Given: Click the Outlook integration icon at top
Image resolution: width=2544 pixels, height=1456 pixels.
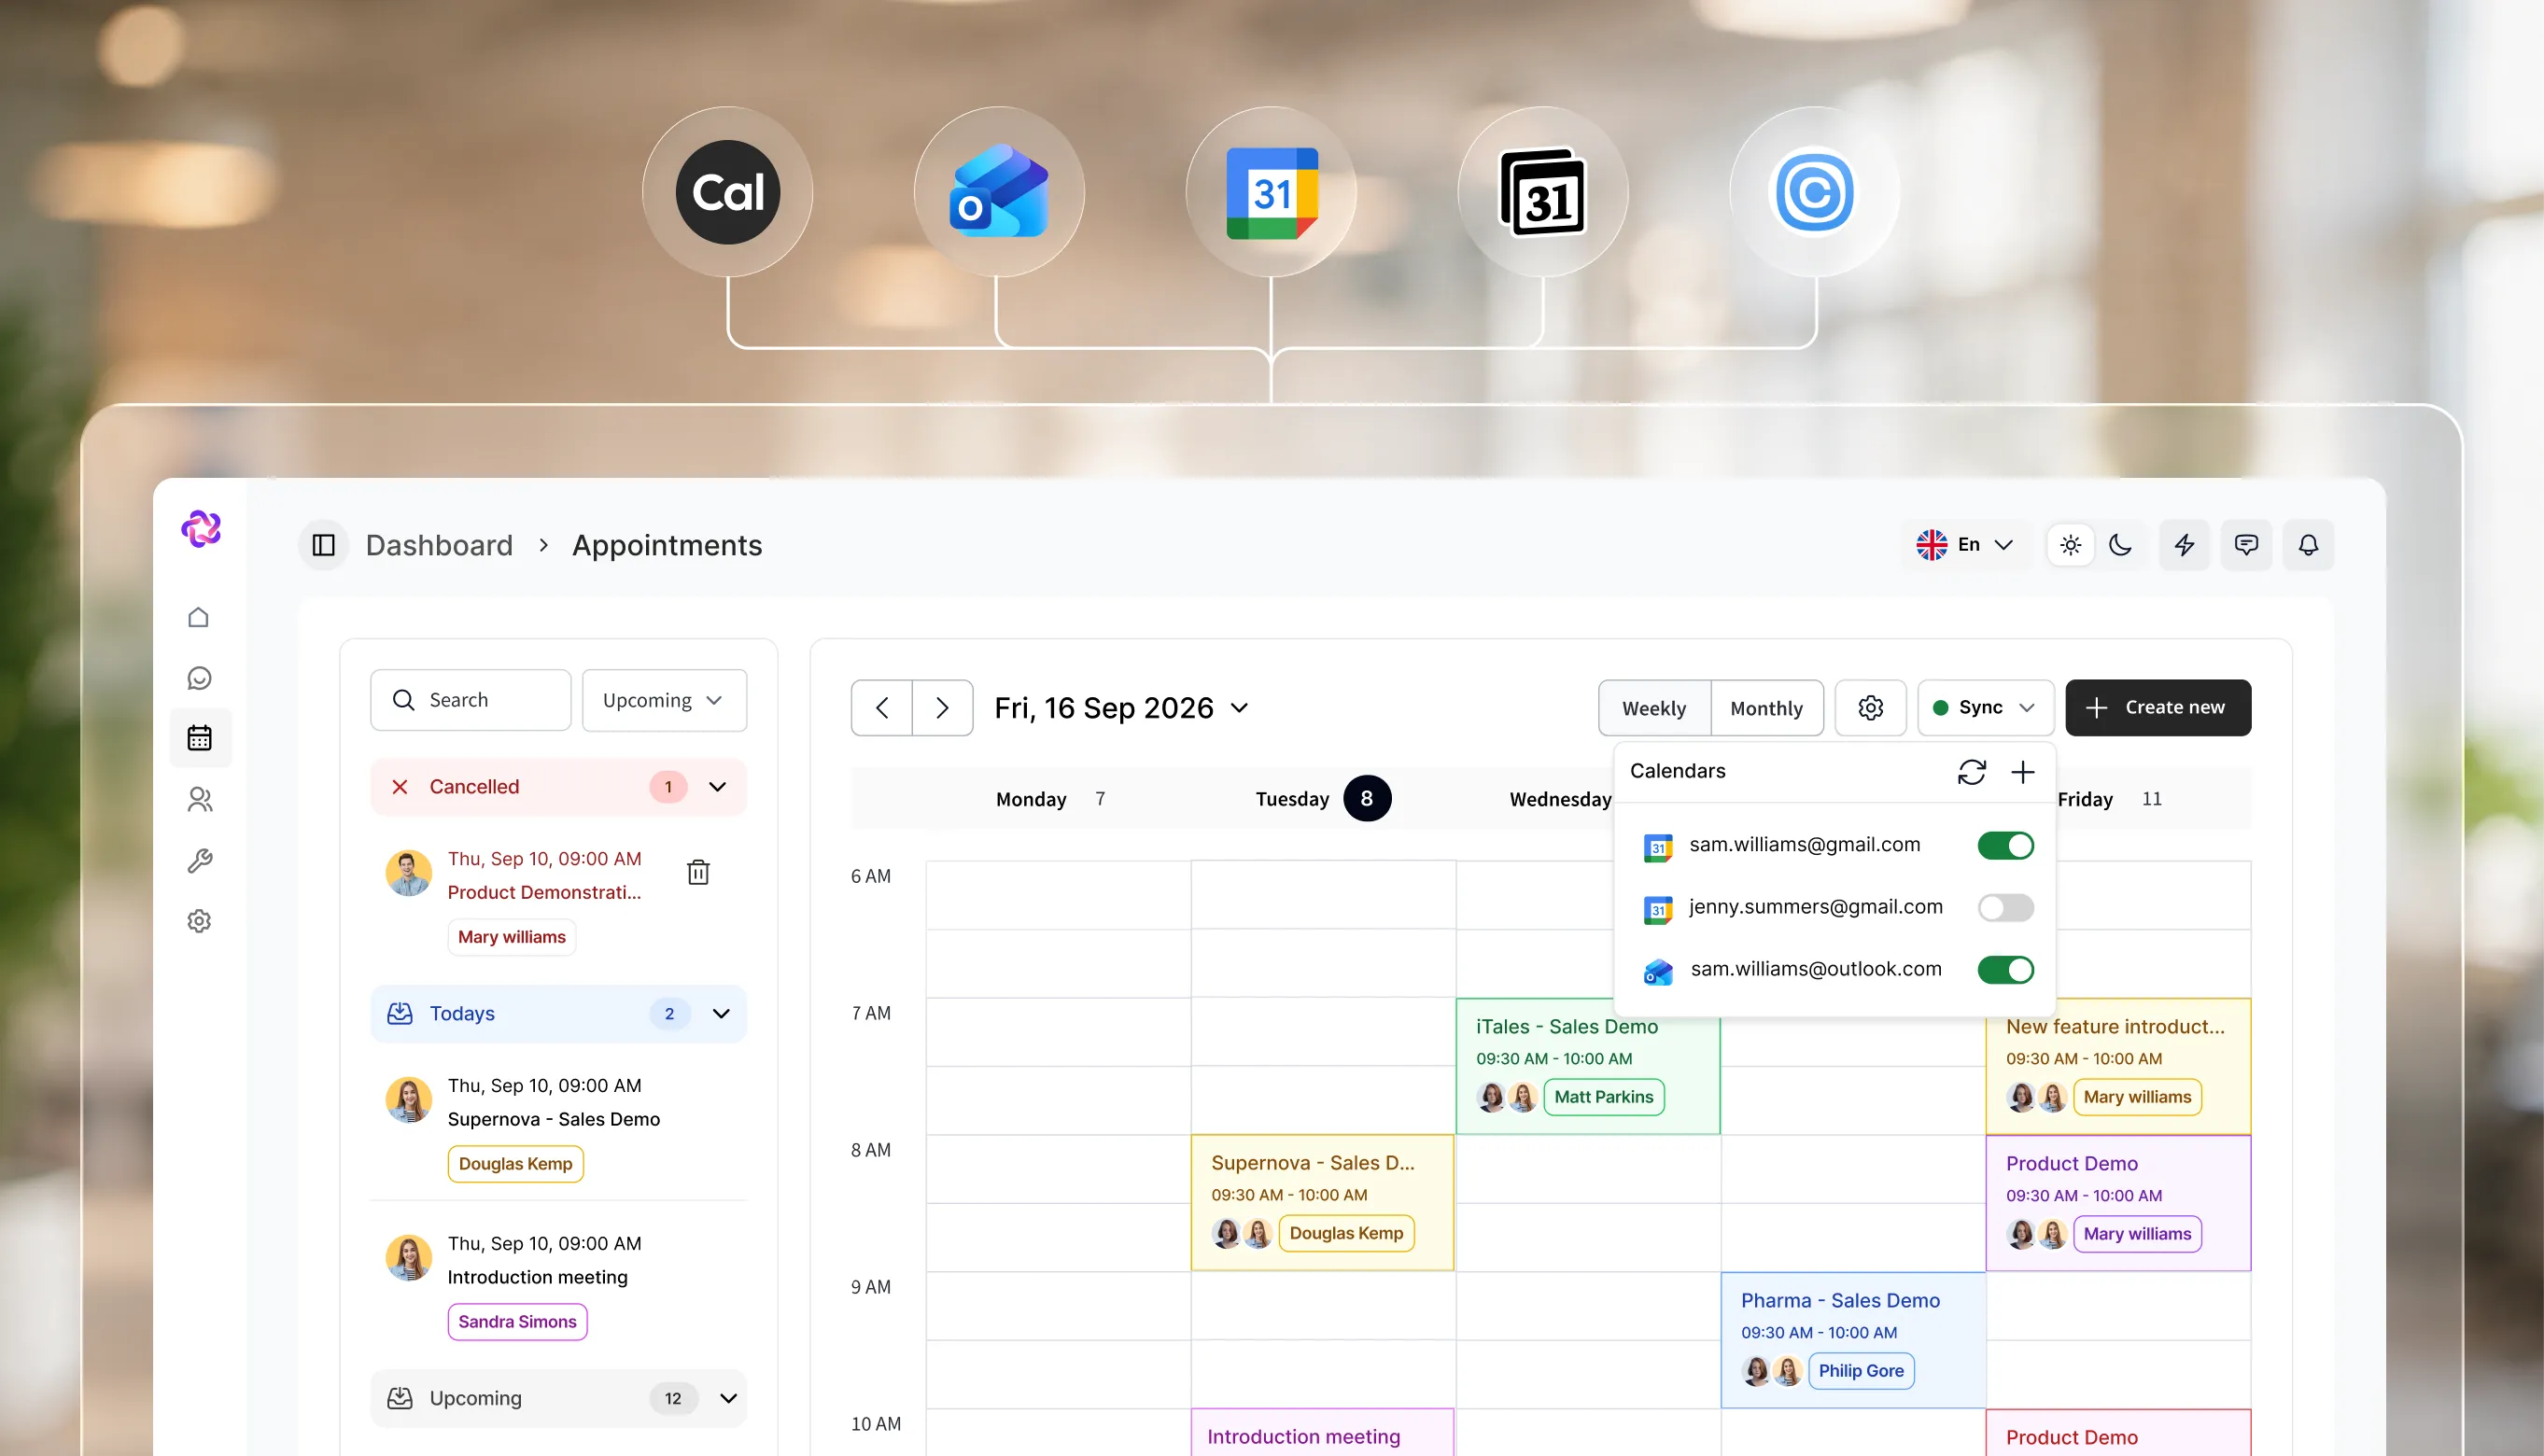Looking at the screenshot, I should click(x=999, y=192).
